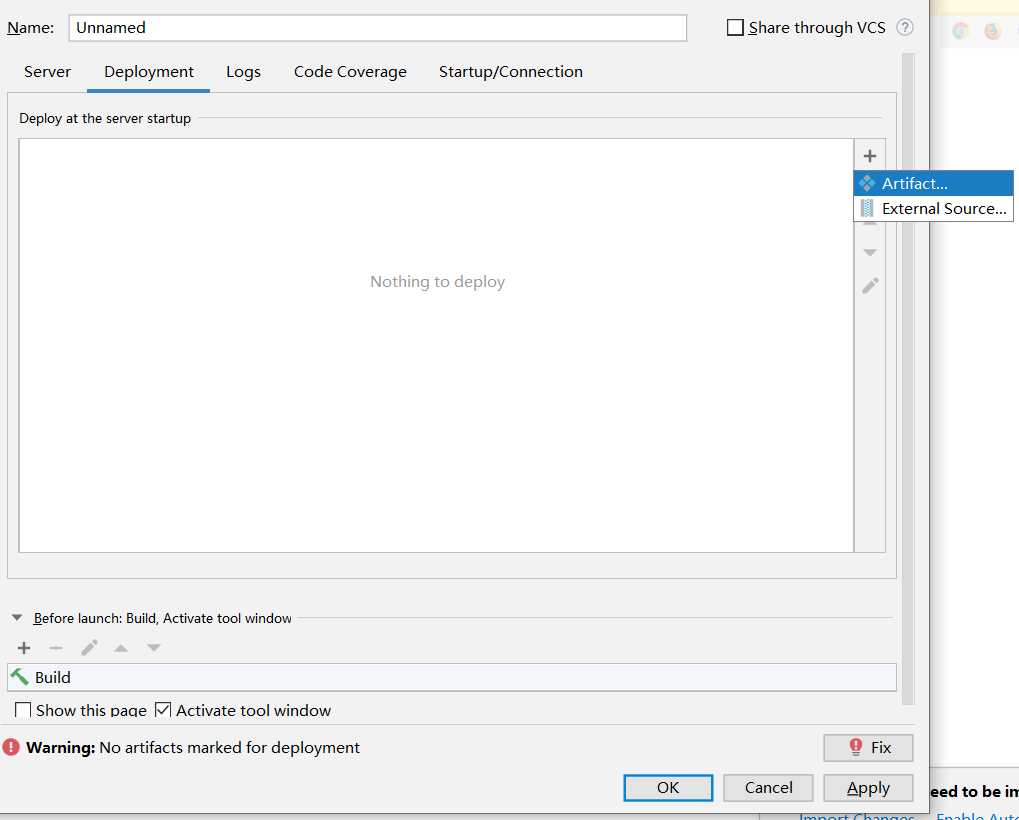Click the External Source archive icon

pyautogui.click(x=867, y=209)
